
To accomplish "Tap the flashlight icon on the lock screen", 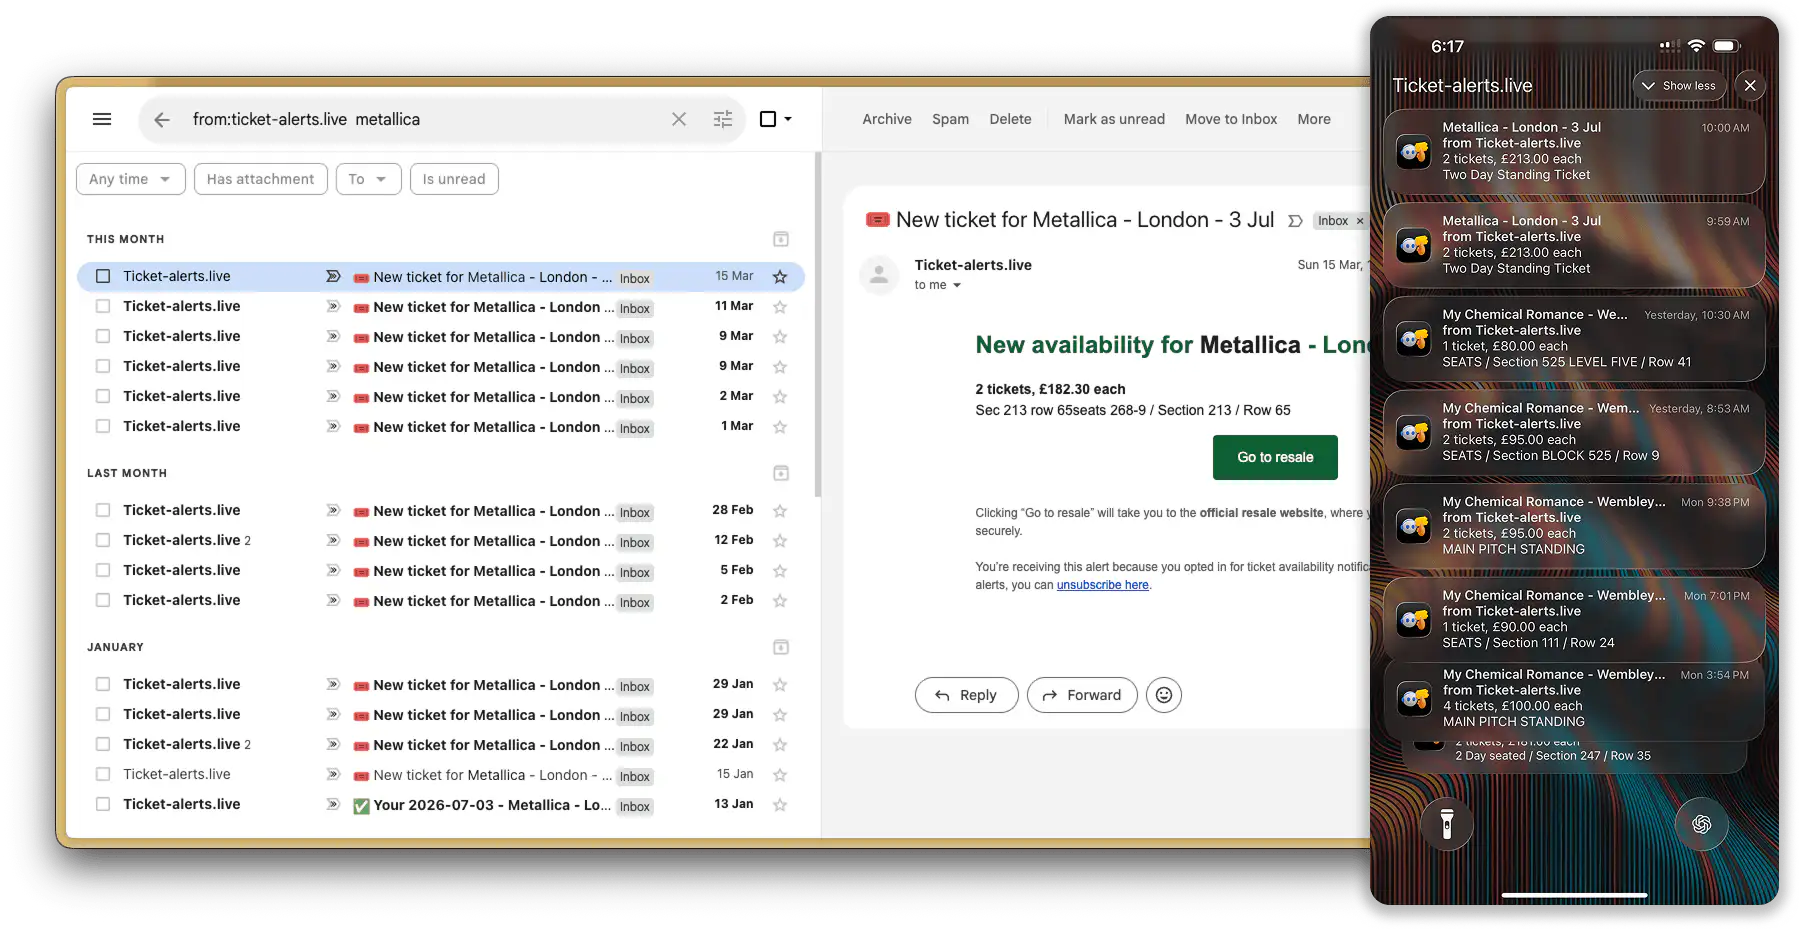I will click(1447, 823).
